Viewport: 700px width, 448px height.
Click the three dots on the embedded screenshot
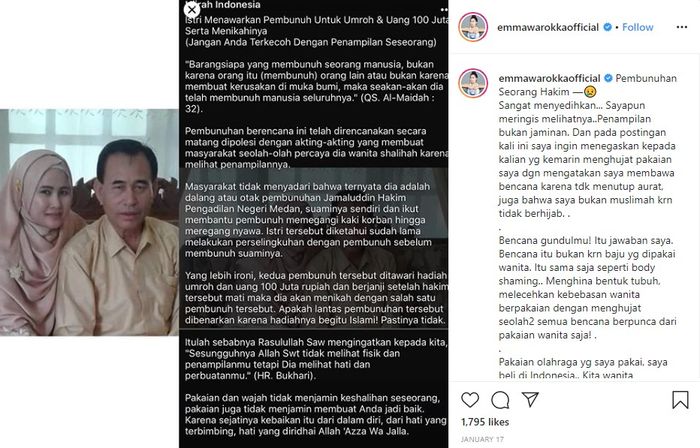444,9
